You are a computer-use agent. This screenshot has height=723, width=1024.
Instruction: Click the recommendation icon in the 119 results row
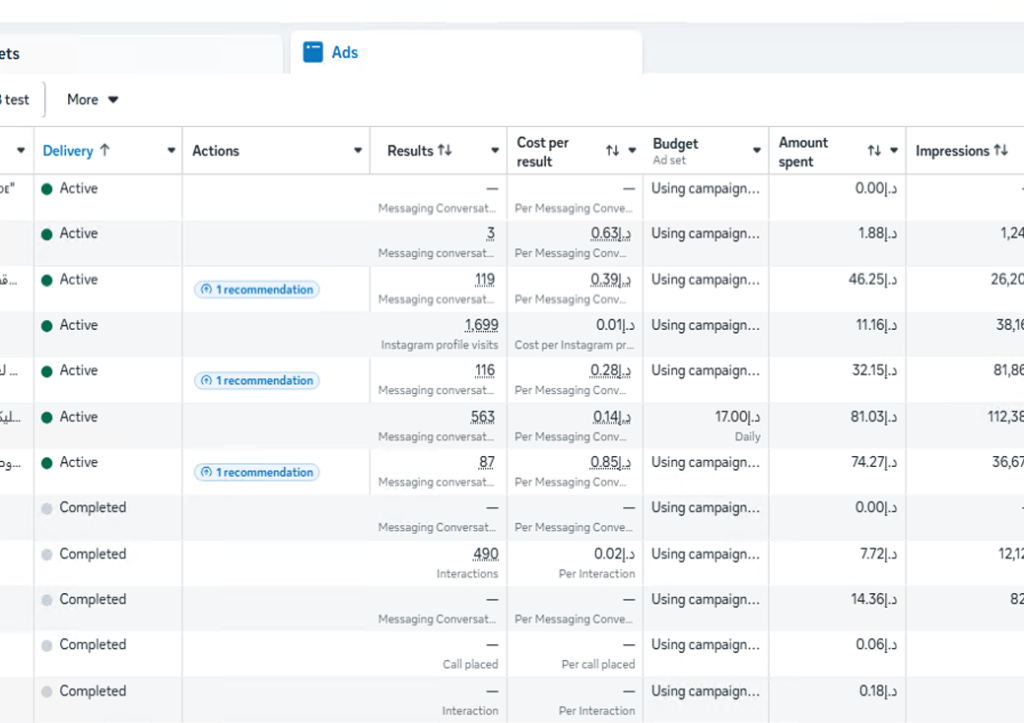point(206,290)
